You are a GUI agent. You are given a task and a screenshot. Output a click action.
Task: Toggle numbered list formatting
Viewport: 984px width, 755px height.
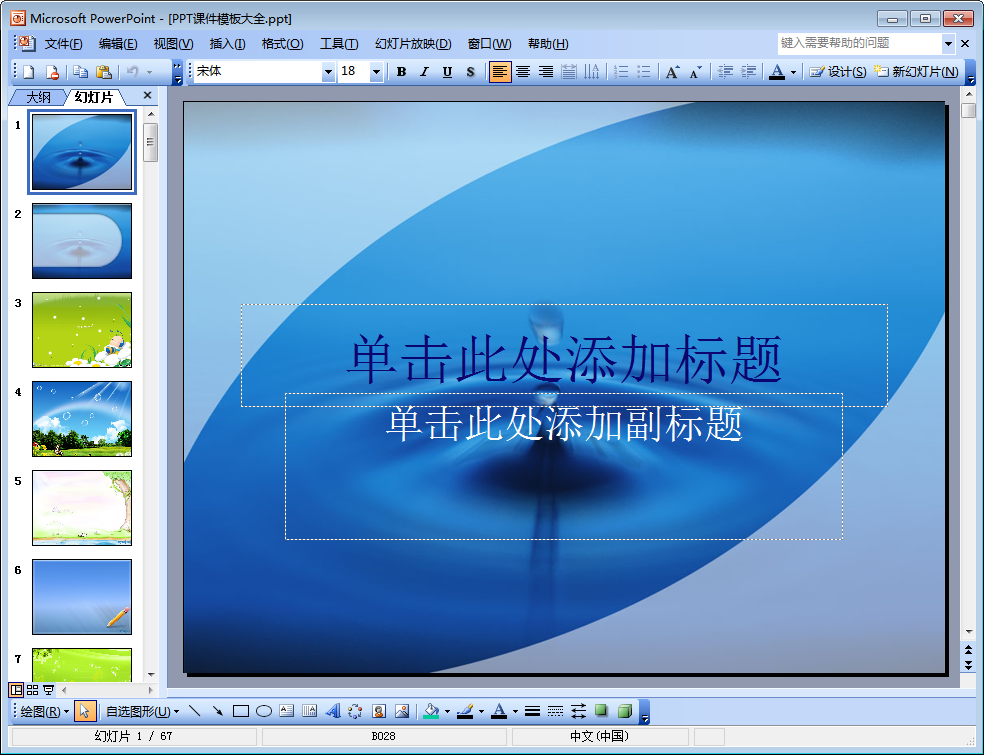coord(621,72)
